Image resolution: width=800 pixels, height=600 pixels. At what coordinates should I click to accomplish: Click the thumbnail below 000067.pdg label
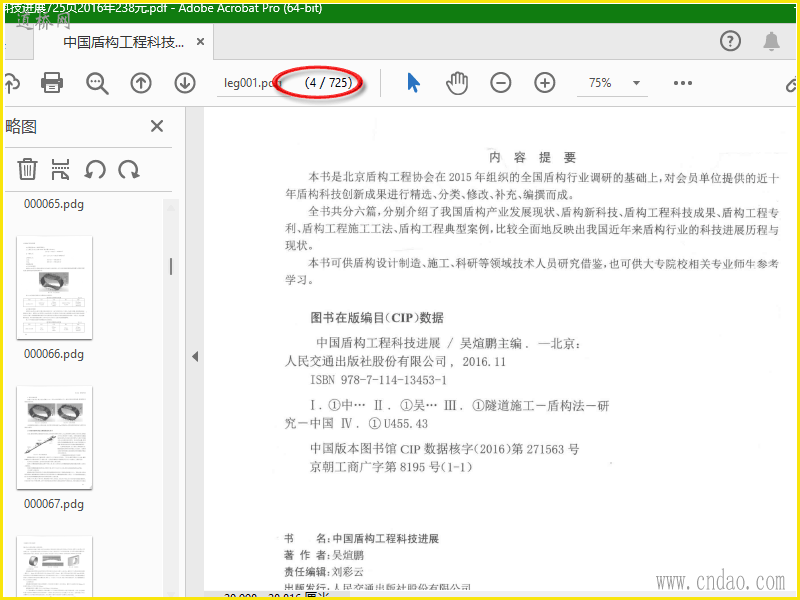coord(55,565)
